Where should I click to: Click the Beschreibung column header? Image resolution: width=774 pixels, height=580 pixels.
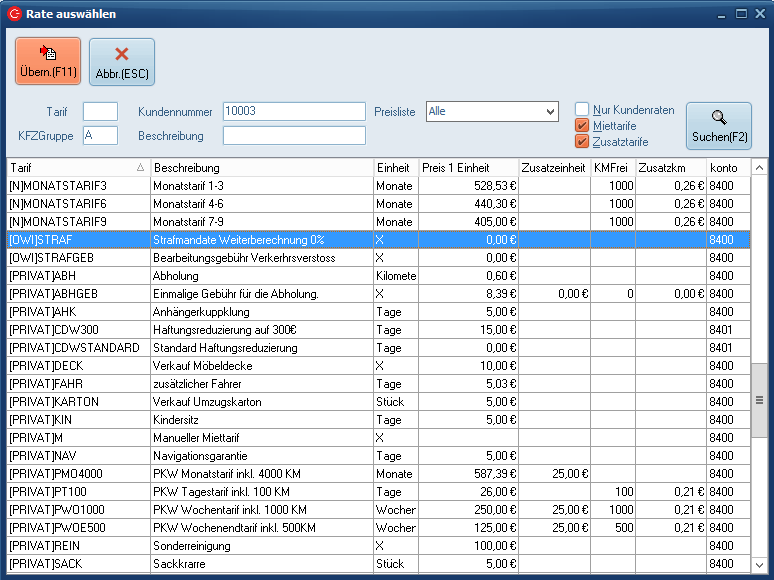[262, 168]
